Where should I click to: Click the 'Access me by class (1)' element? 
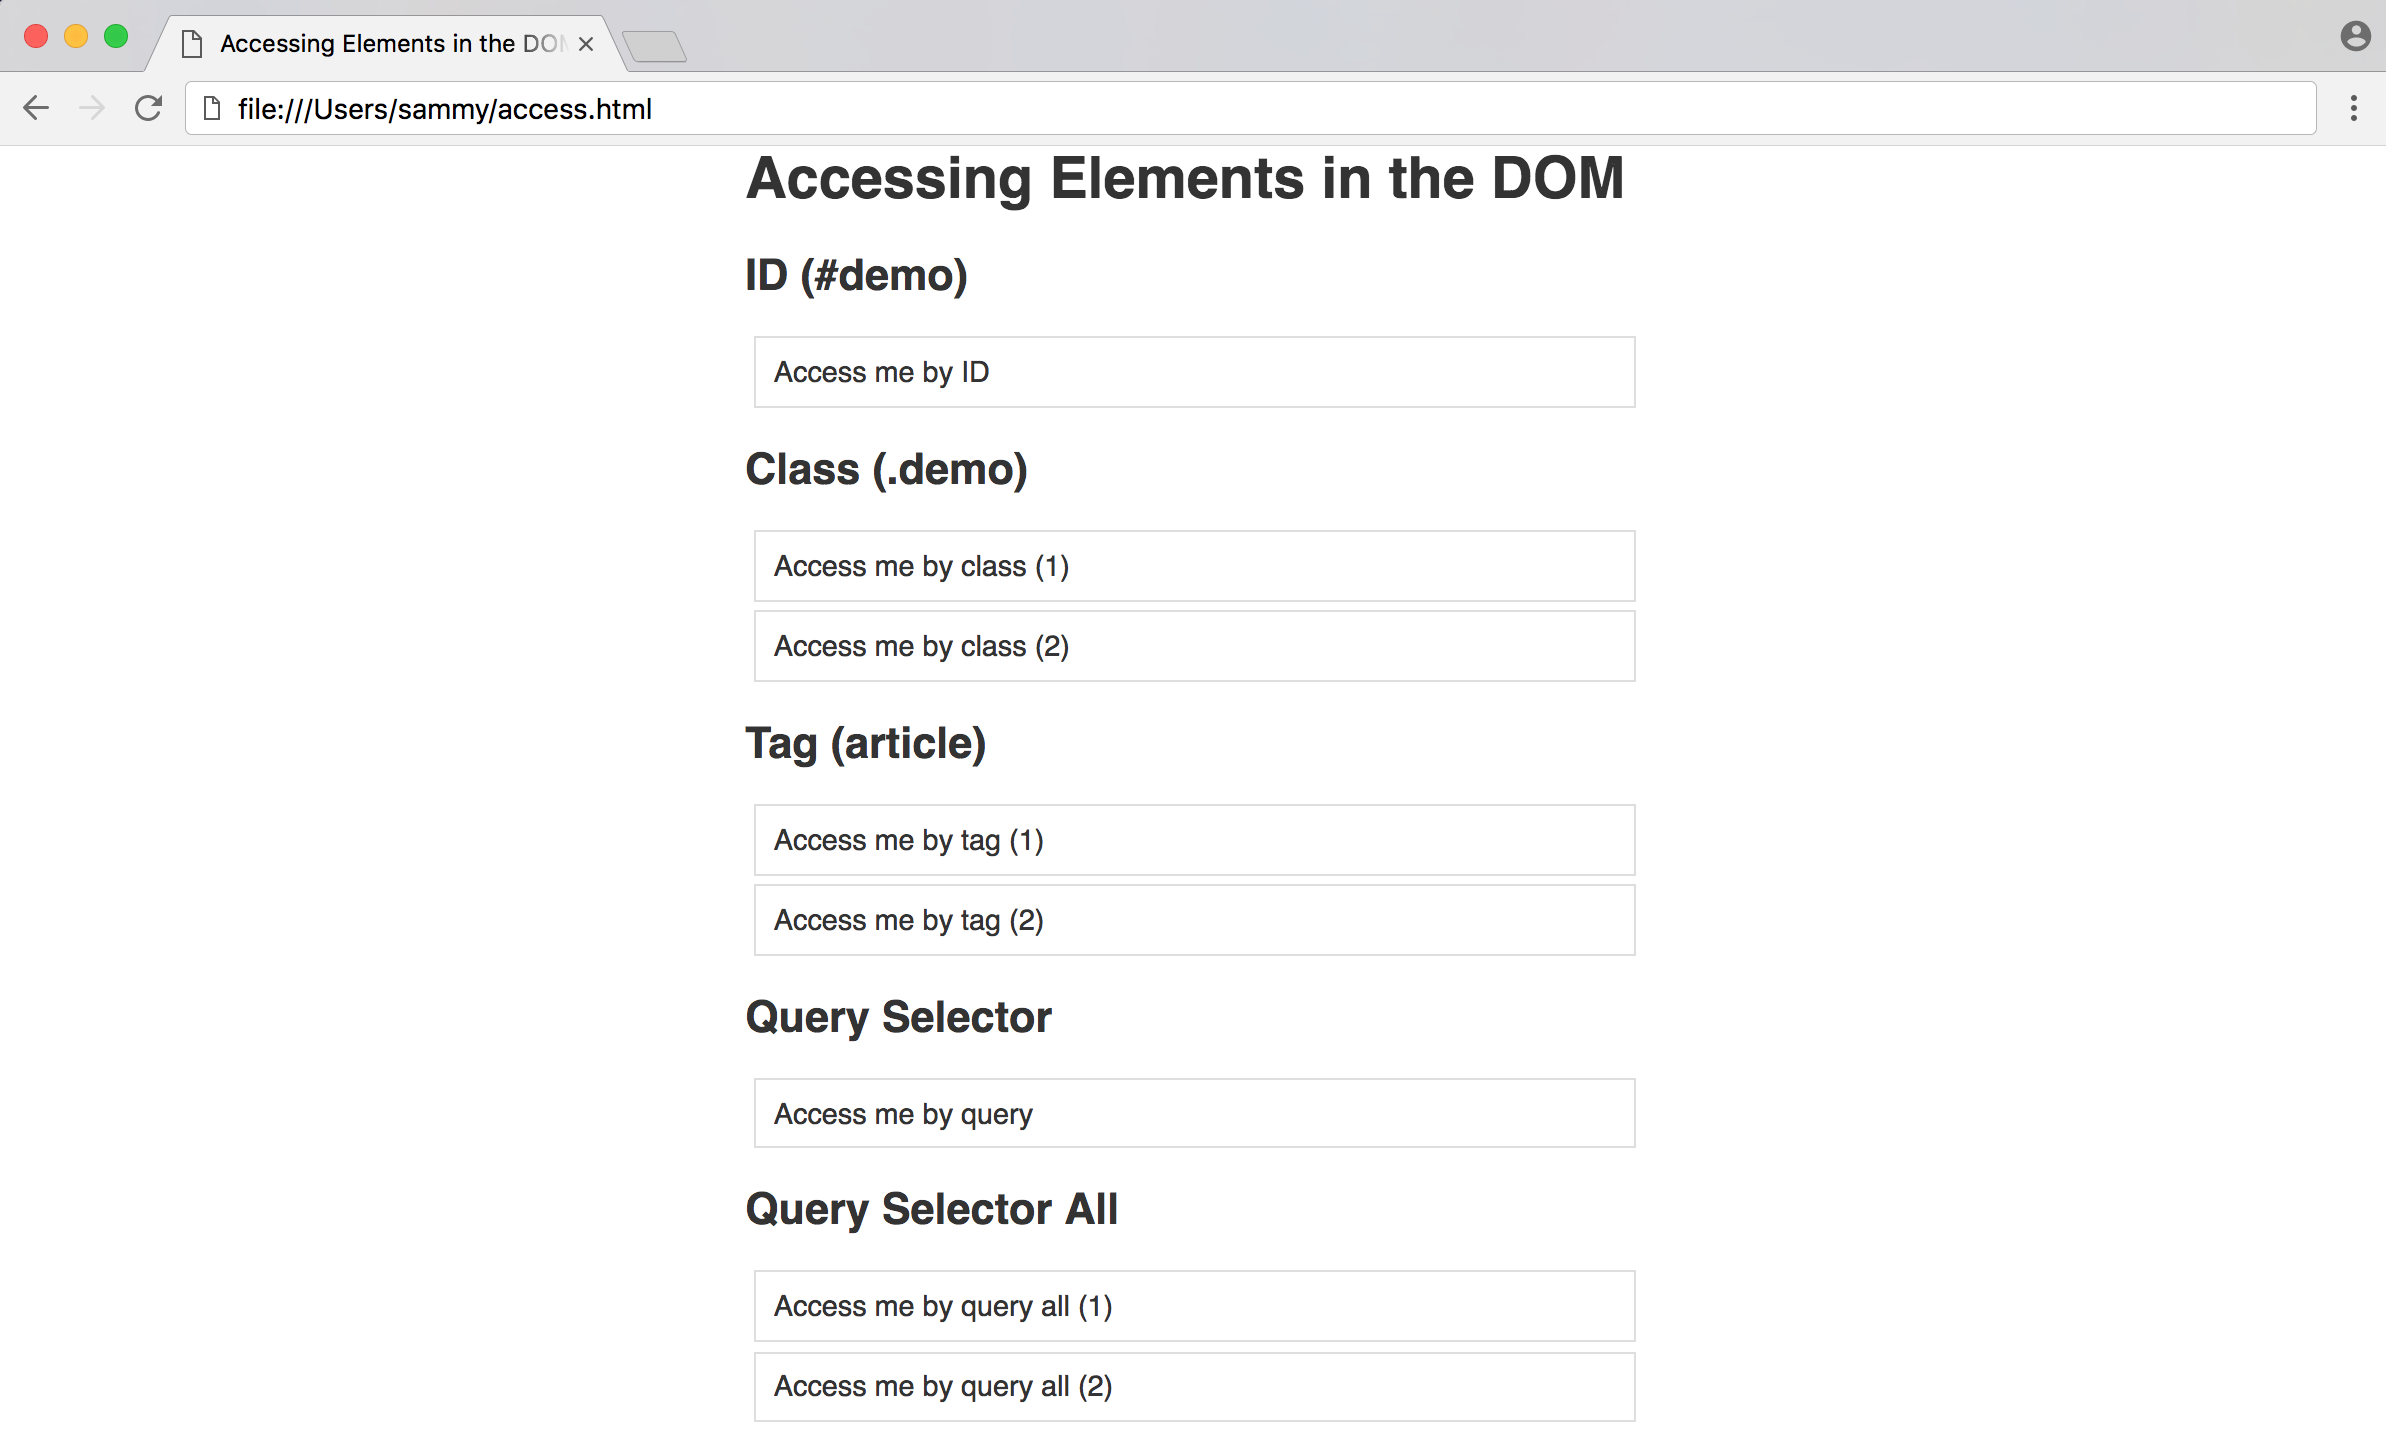[x=1193, y=564]
